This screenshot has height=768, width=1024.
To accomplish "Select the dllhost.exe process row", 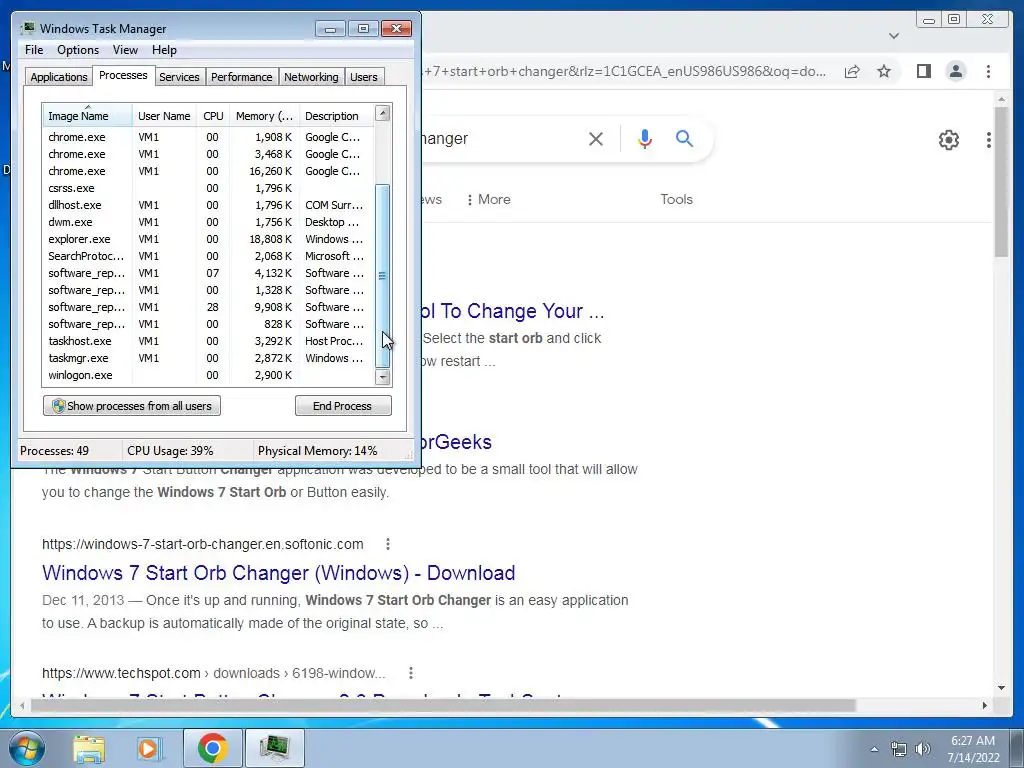I will pos(208,205).
